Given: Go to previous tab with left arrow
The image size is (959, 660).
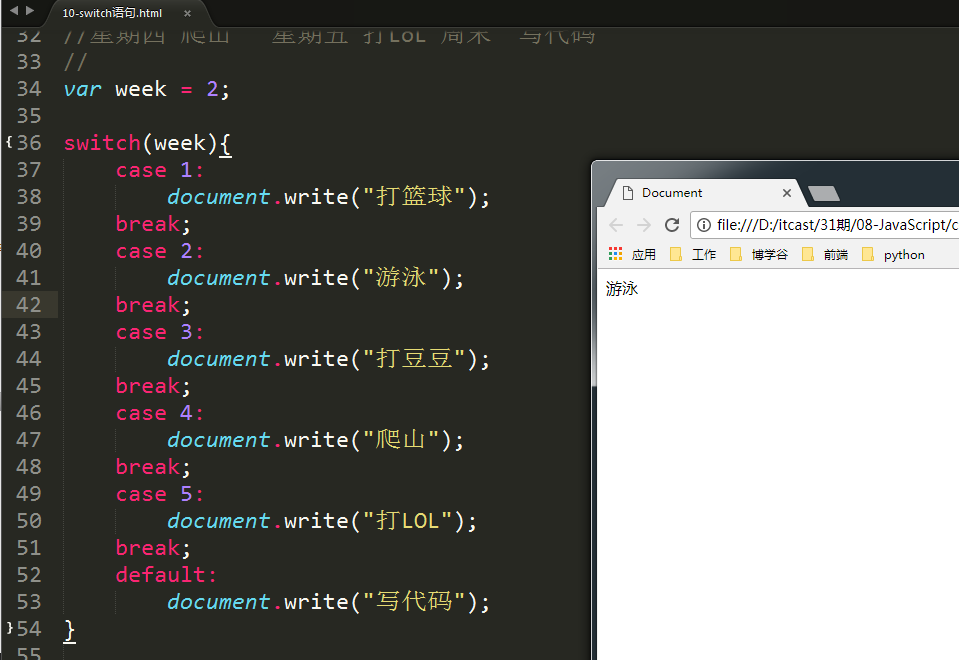Looking at the screenshot, I should point(13,10).
